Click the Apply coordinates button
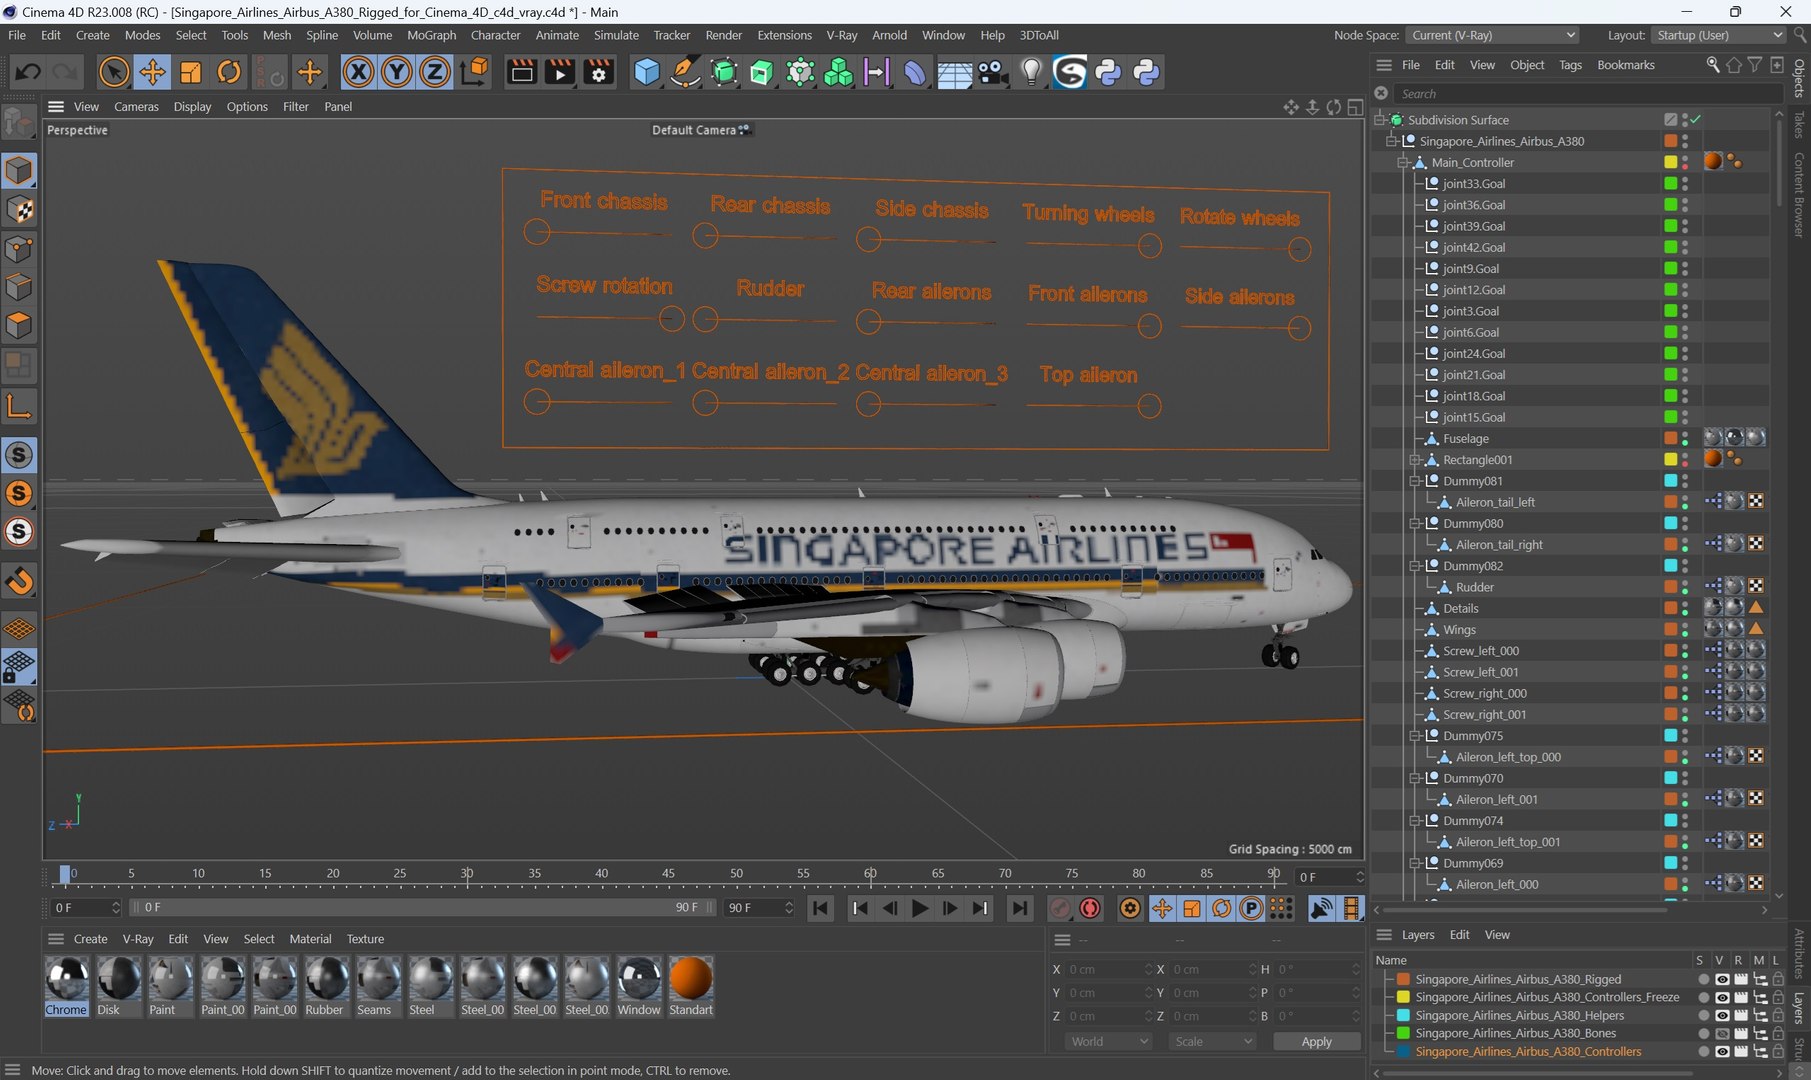Viewport: 1811px width, 1080px height. coord(1316,1041)
